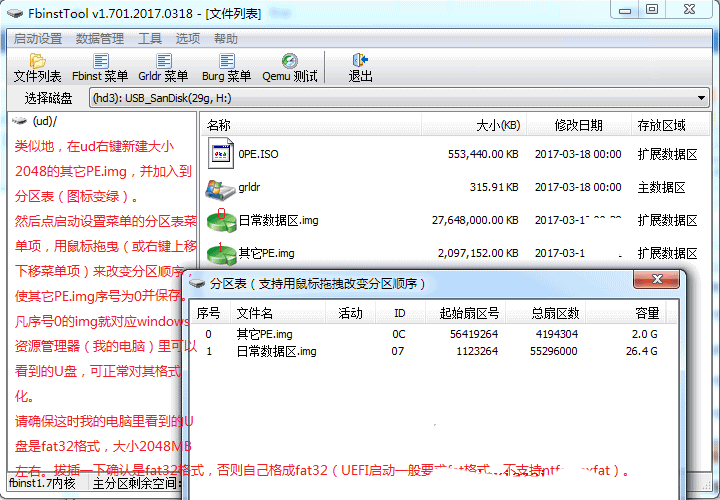Click the 07 partition ID cell

pyautogui.click(x=398, y=351)
